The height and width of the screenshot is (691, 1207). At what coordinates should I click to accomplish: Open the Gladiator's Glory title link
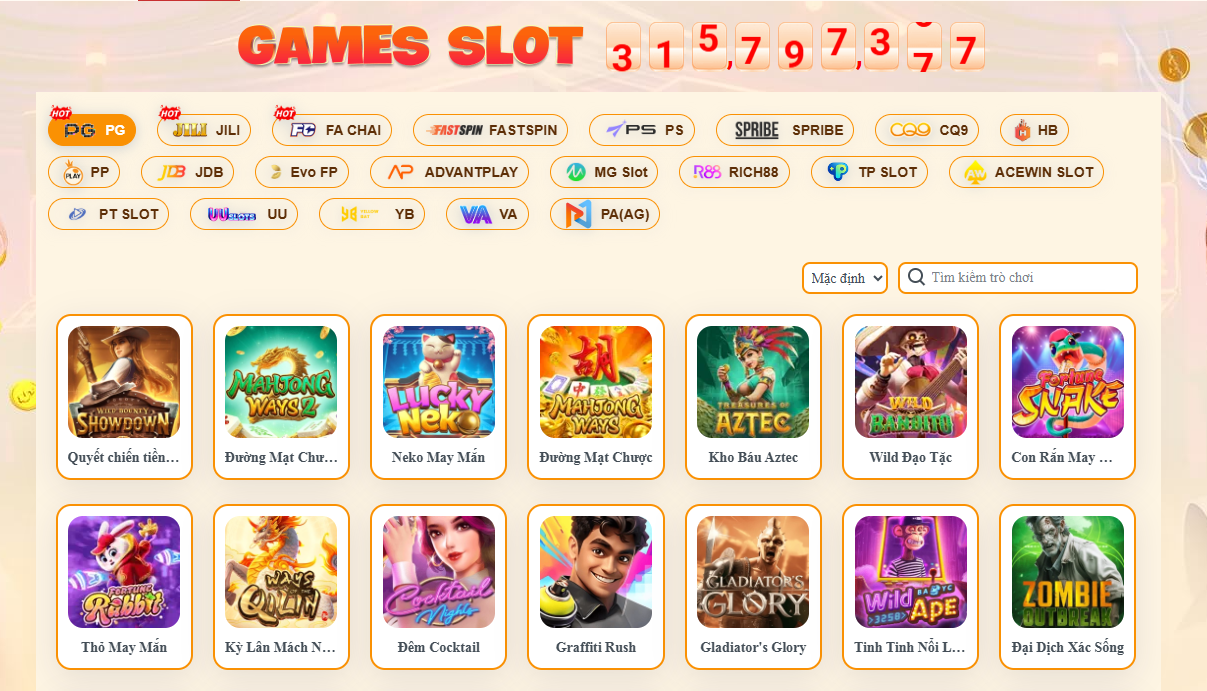(x=753, y=647)
